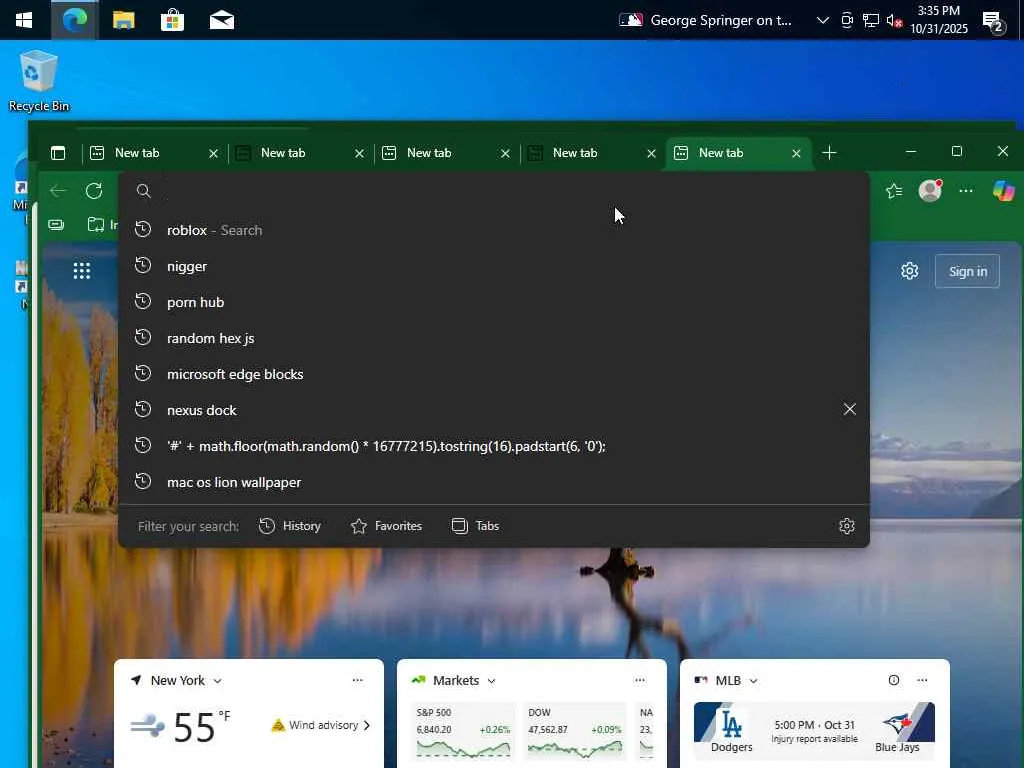Open the Dodgers team logo

click(731, 723)
